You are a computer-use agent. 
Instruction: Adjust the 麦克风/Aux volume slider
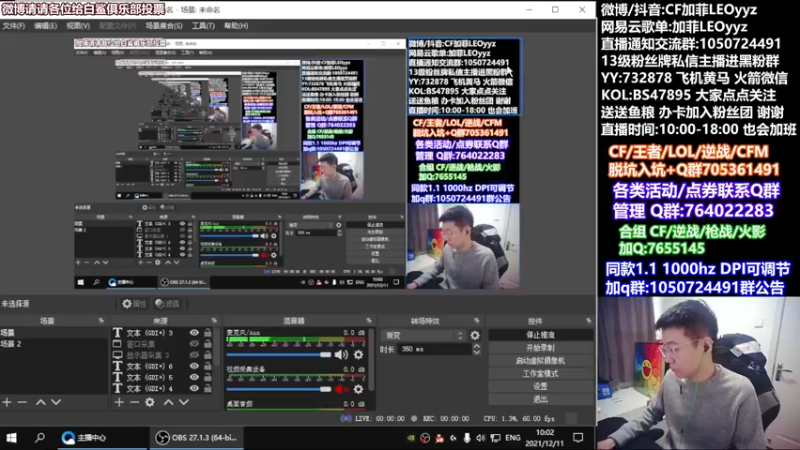pyautogui.click(x=279, y=355)
